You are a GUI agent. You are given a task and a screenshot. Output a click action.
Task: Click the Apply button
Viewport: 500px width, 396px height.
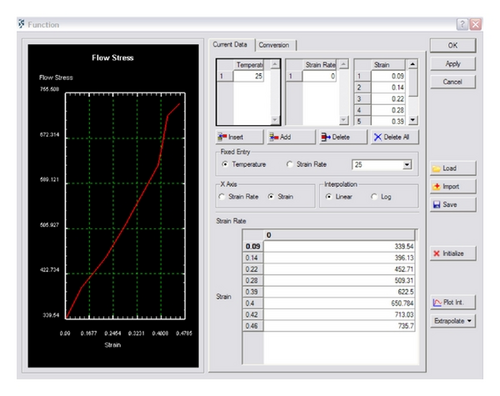pyautogui.click(x=453, y=64)
